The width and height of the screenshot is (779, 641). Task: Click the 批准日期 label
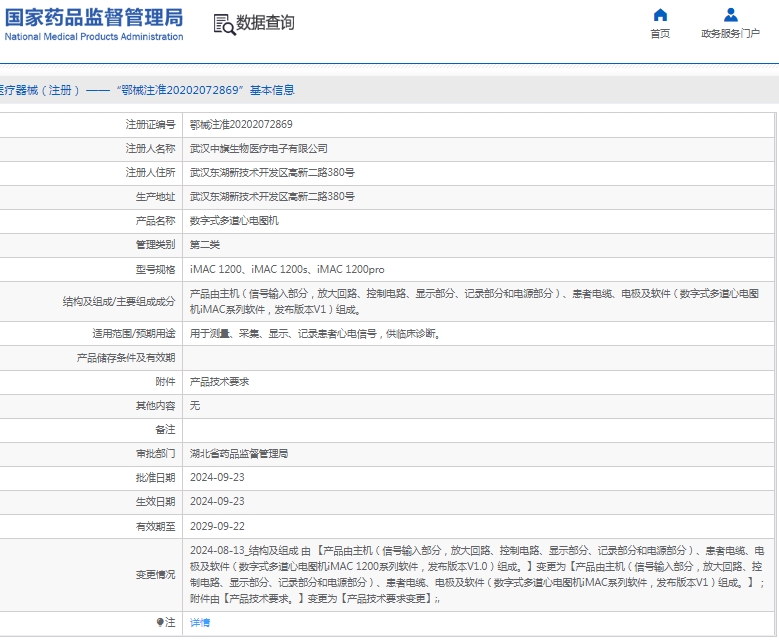pyautogui.click(x=156, y=478)
